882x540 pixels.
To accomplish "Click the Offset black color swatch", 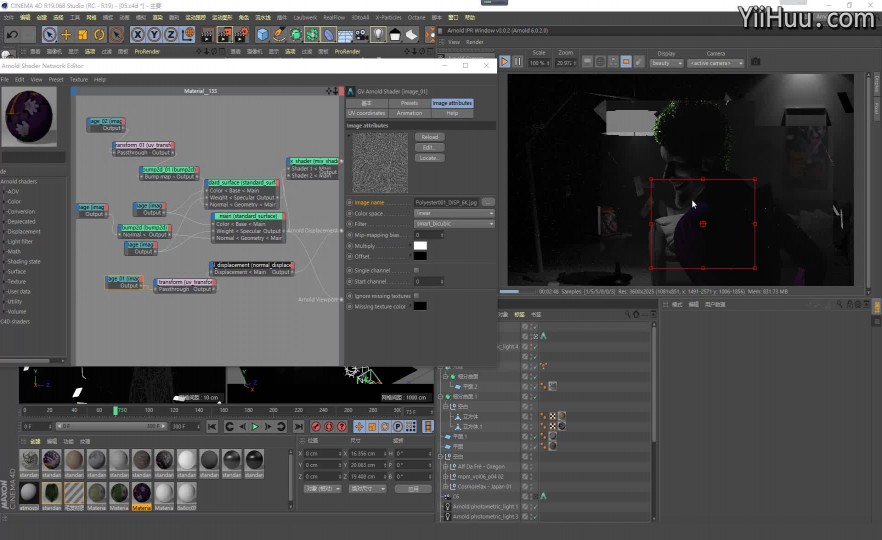I will click(420, 256).
